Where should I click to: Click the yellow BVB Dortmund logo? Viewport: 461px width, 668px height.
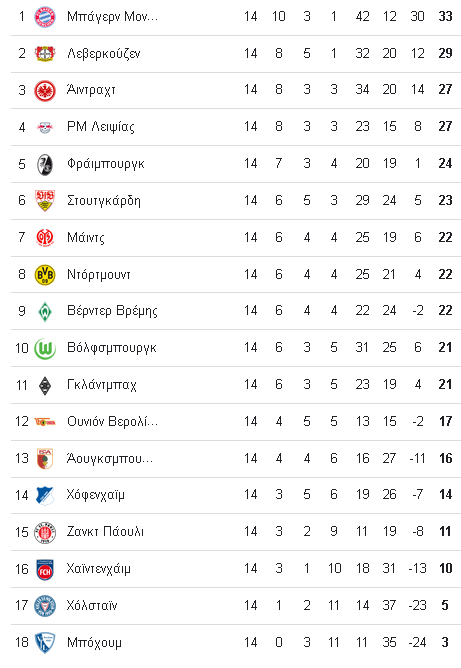click(45, 274)
